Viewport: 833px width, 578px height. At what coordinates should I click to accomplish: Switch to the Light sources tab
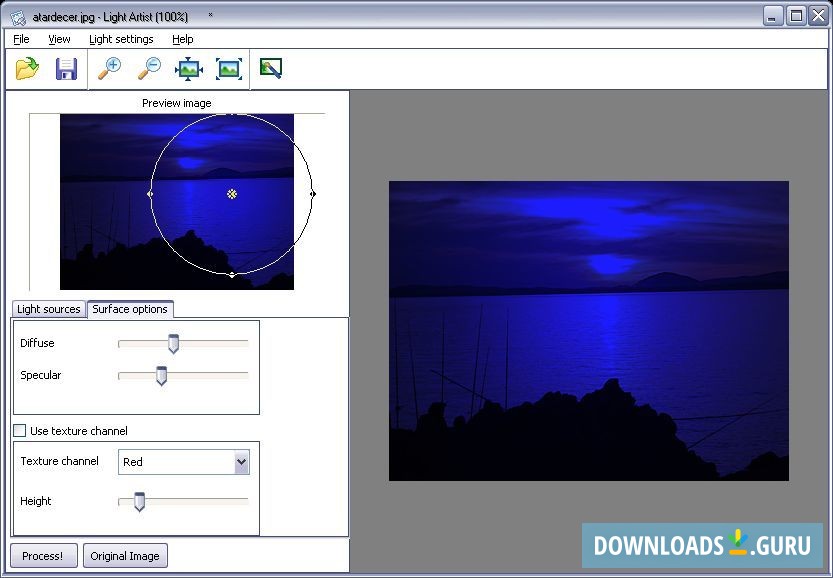tap(48, 309)
